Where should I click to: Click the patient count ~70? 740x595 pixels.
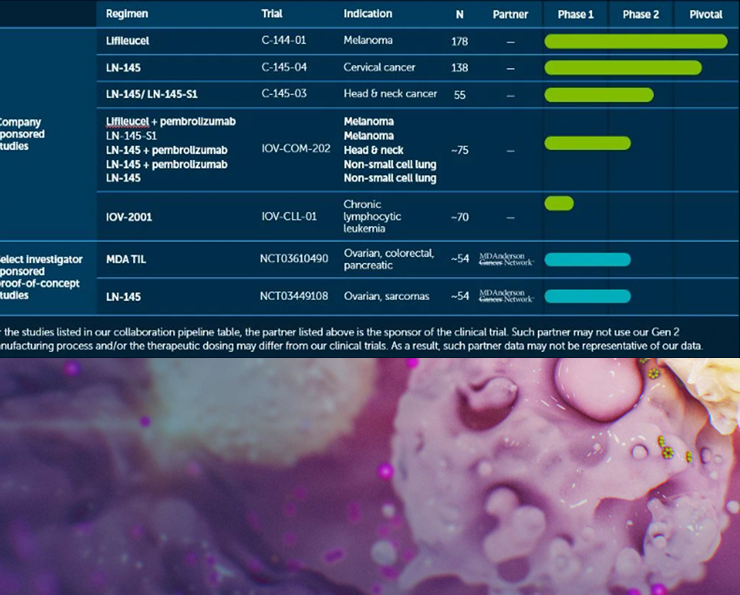pos(459,217)
